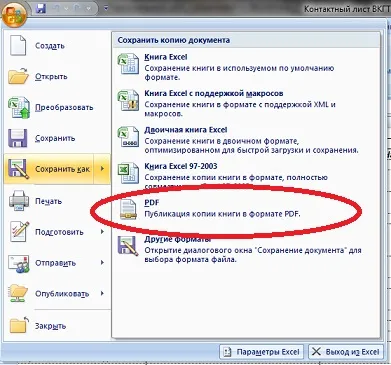Image resolution: width=391 pixels, height=365 pixels.
Task: Expand the Сохранить как submenu arrow
Action: [x=102, y=169]
